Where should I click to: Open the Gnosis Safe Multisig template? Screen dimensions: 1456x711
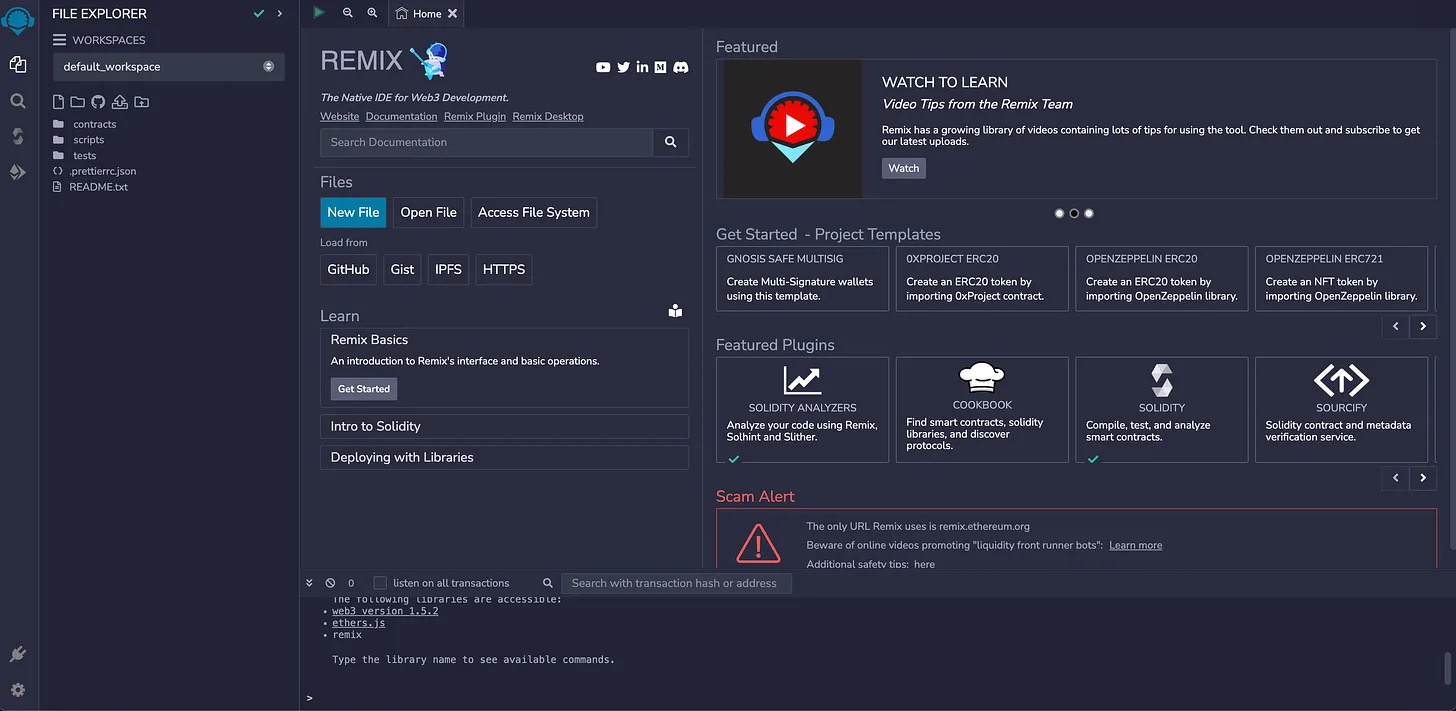802,279
